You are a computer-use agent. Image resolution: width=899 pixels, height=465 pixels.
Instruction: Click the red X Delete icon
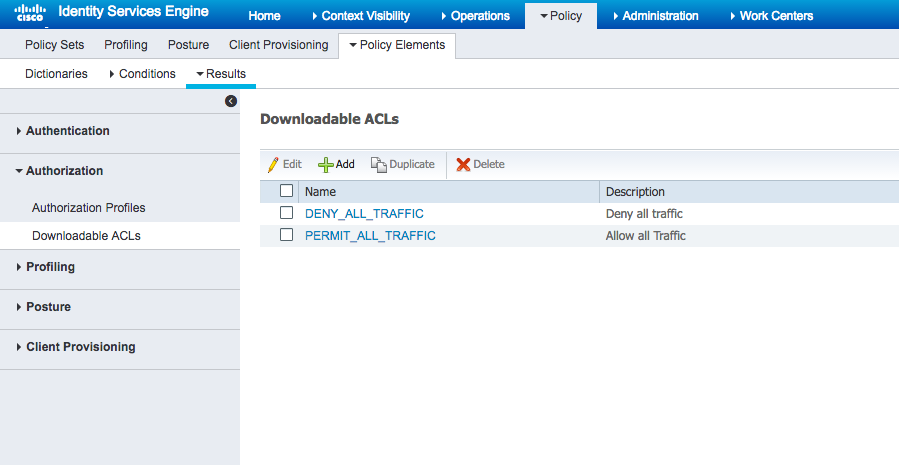(463, 165)
